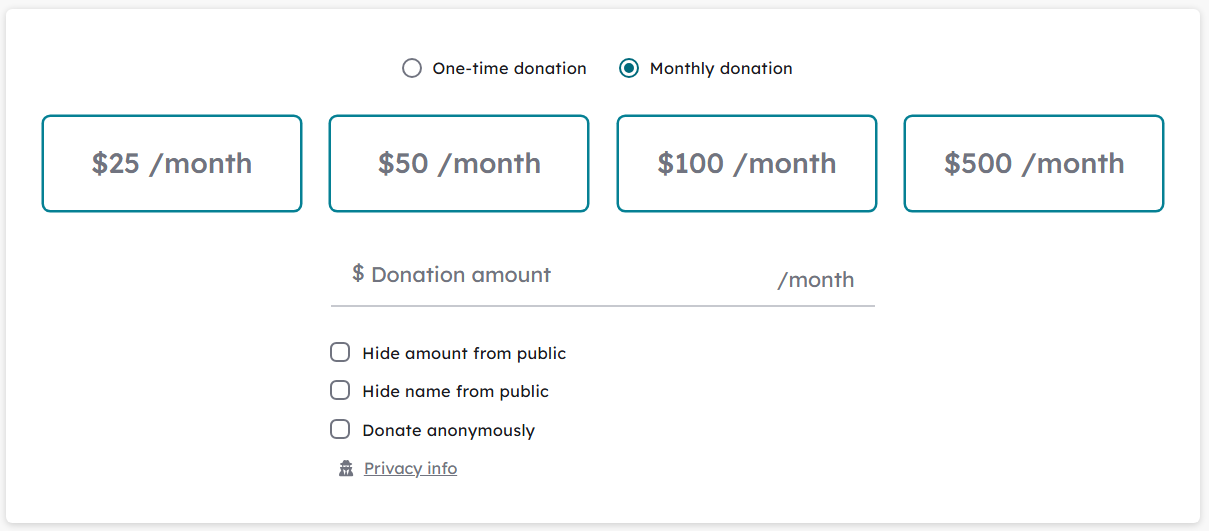Select the $100 /month donation amount

pos(747,164)
